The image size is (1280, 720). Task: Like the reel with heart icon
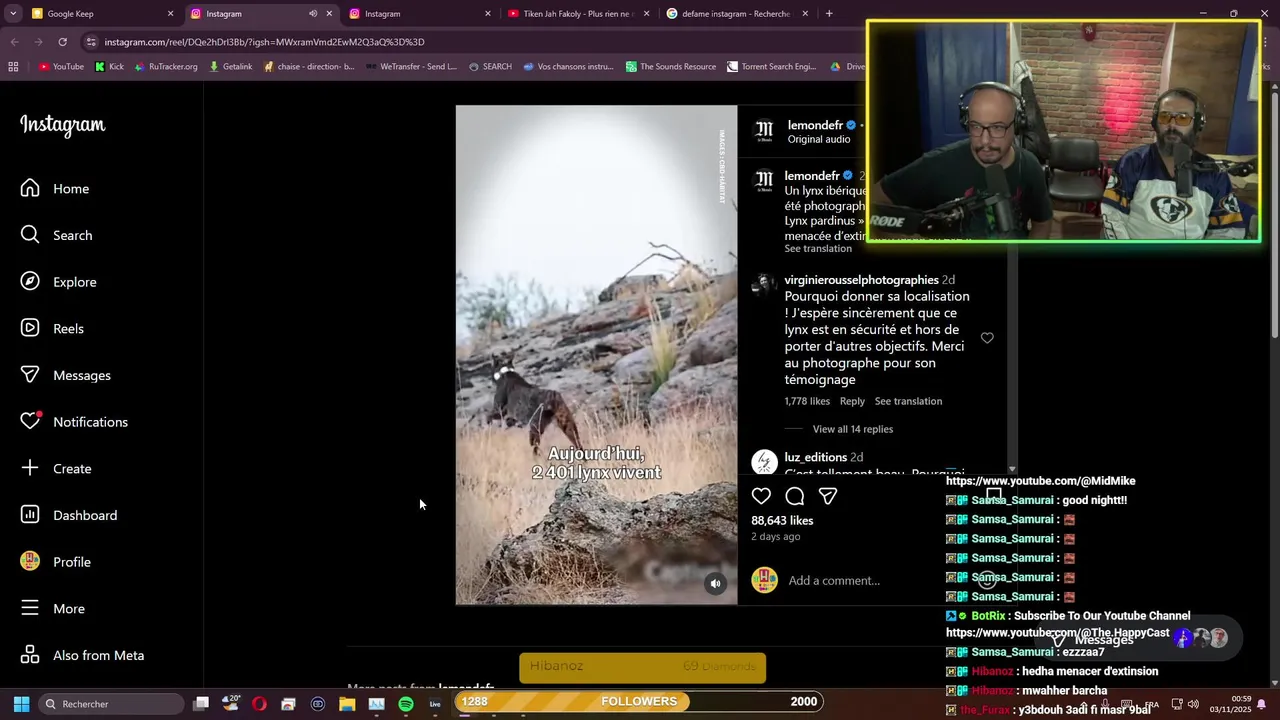[761, 496]
